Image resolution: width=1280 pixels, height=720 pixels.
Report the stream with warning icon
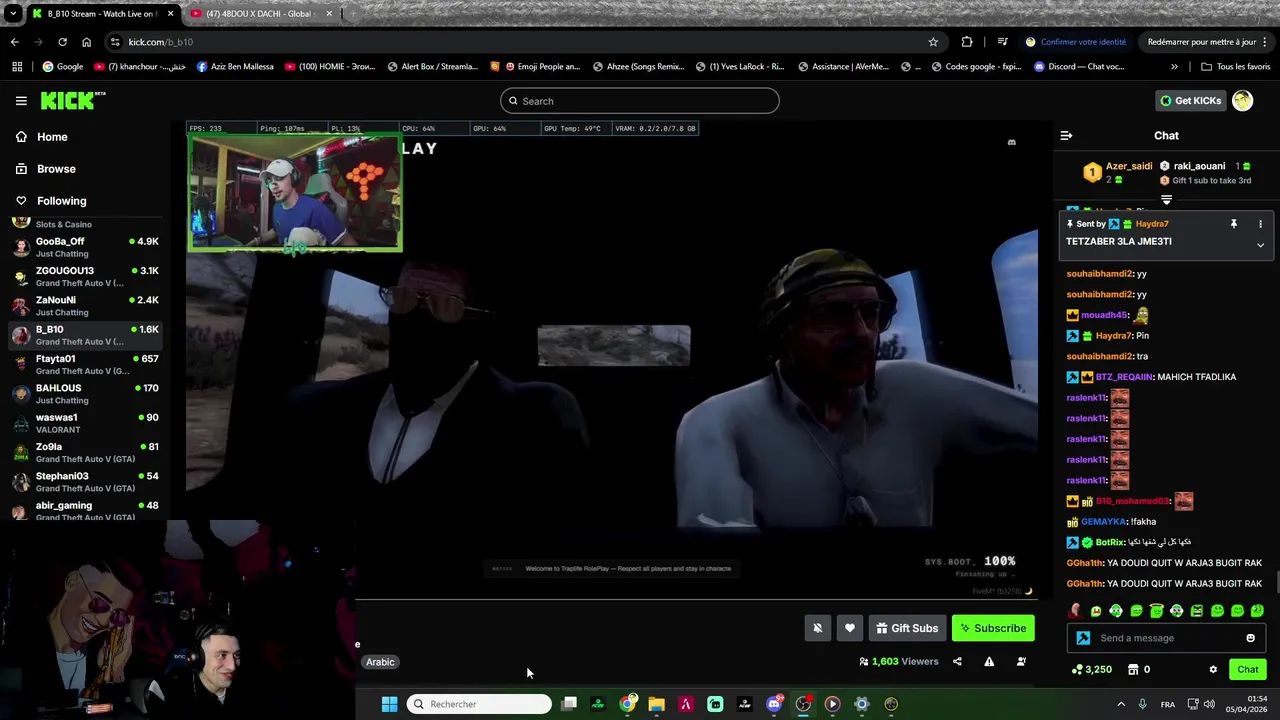tap(989, 662)
